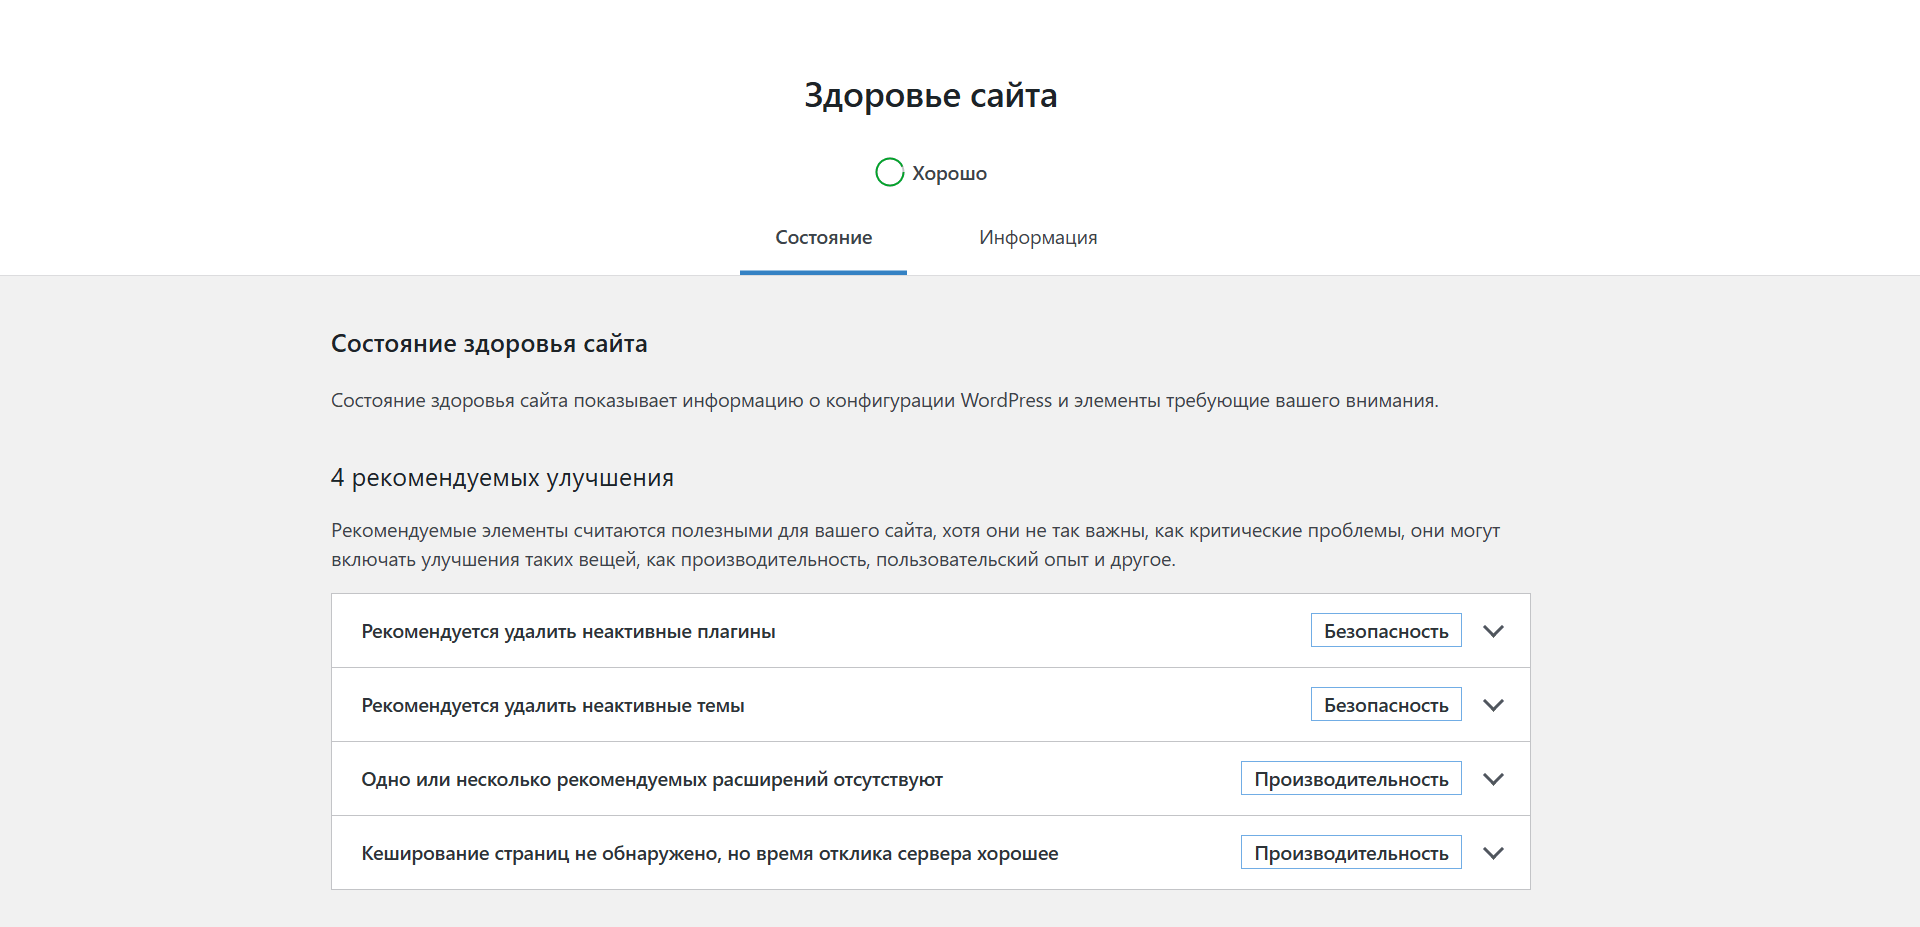Expand the inactive plugins item using its chevron
Screen dimensions: 1920x927
pyautogui.click(x=1493, y=631)
